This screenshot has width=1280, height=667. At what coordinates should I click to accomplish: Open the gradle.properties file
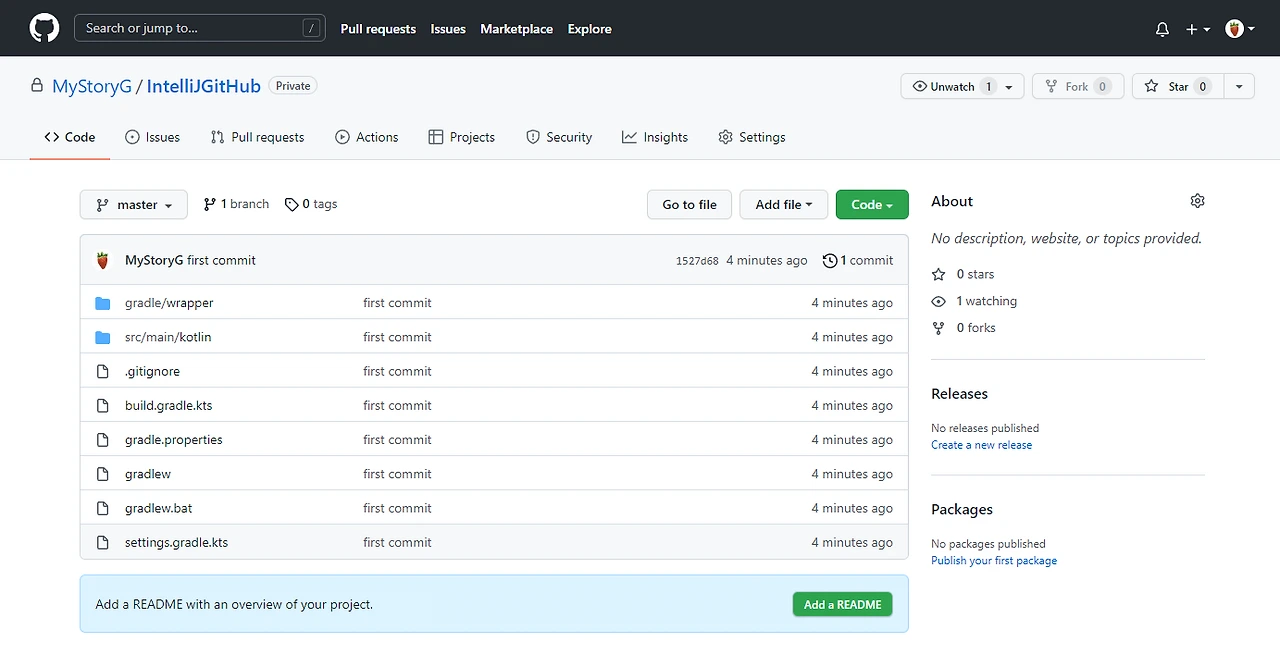point(174,440)
